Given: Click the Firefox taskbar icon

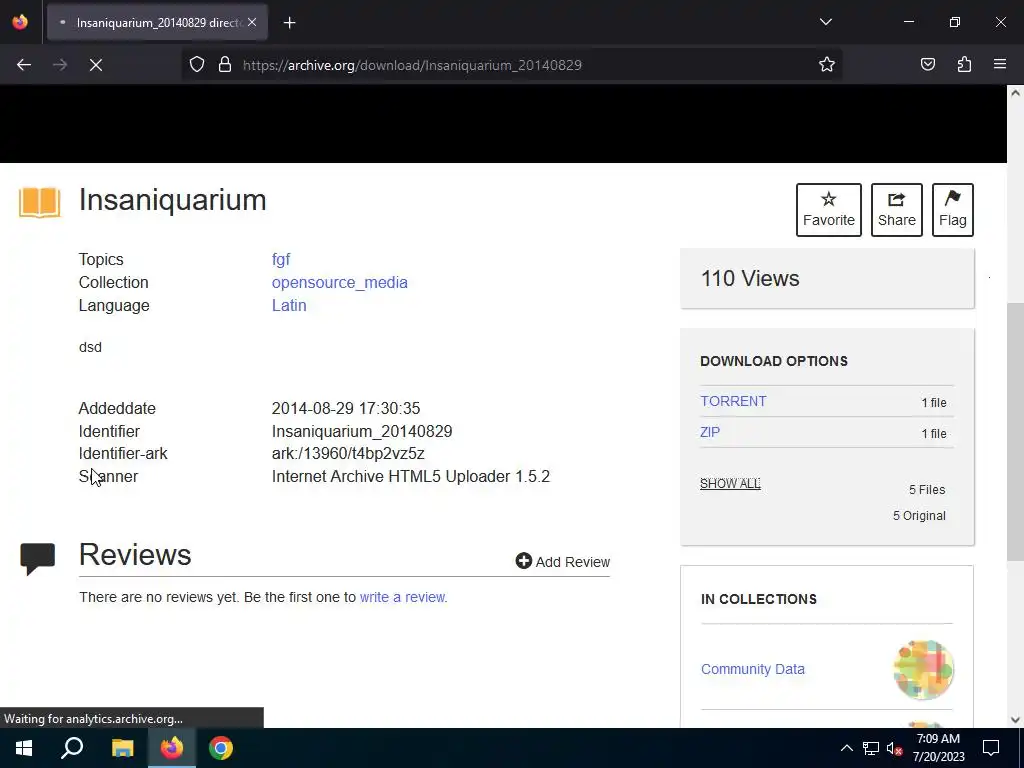Looking at the screenshot, I should (x=172, y=748).
